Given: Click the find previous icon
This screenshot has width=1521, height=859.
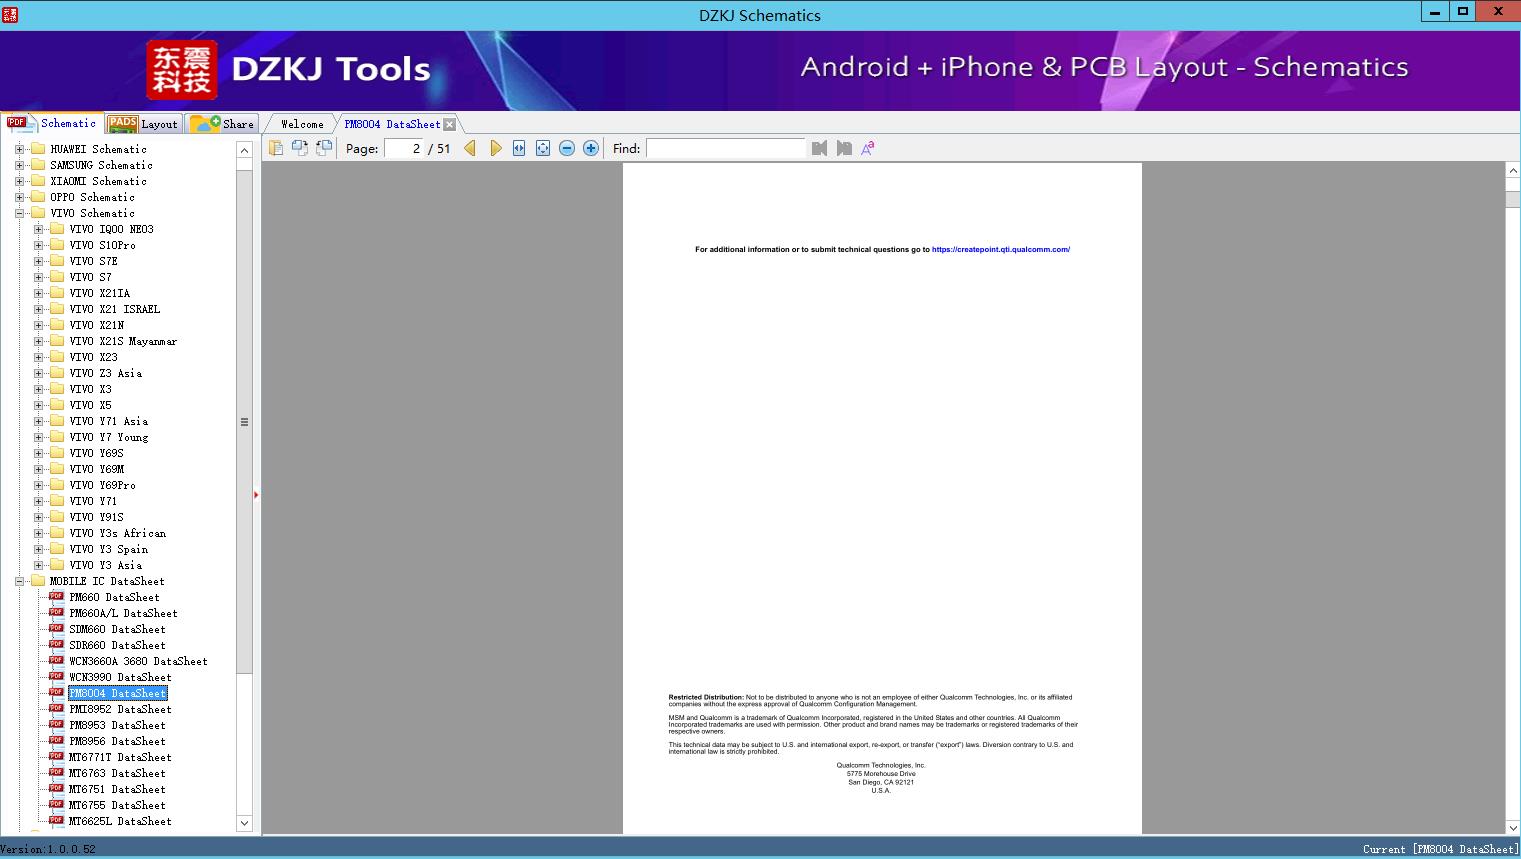Looking at the screenshot, I should (820, 148).
